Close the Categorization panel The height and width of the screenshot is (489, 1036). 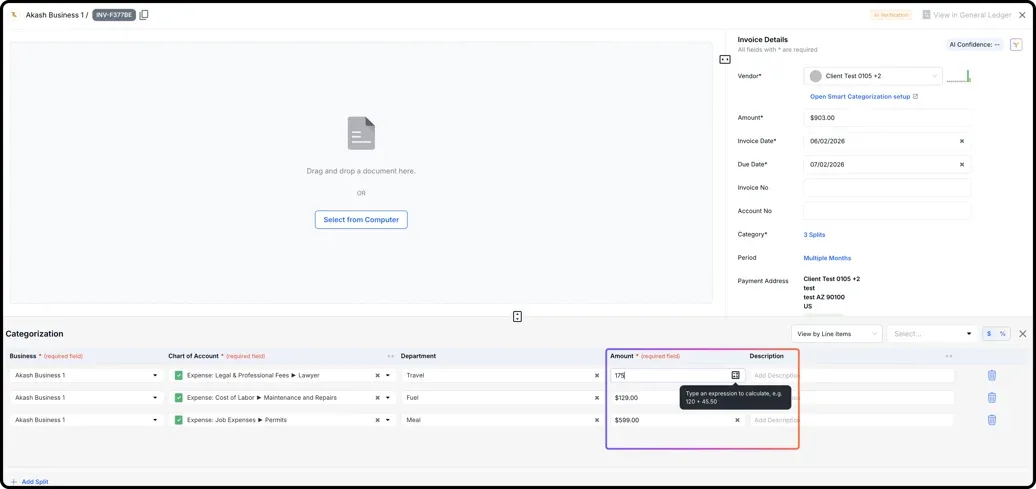(x=1022, y=334)
